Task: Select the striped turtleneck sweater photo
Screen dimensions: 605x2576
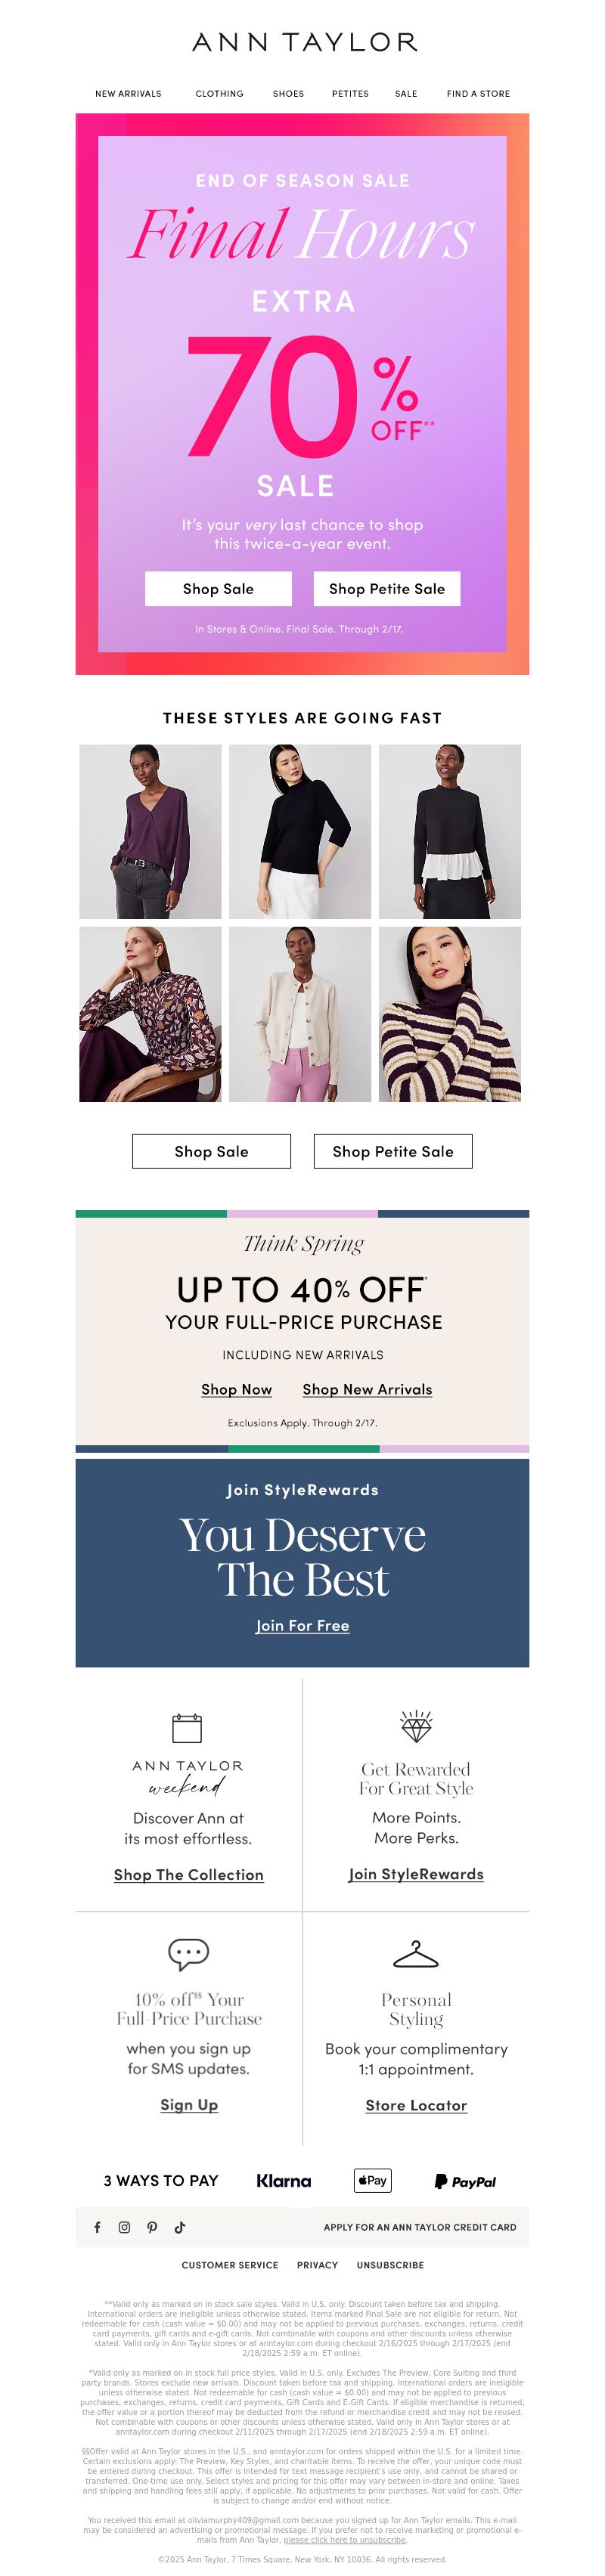Action: 450,1014
